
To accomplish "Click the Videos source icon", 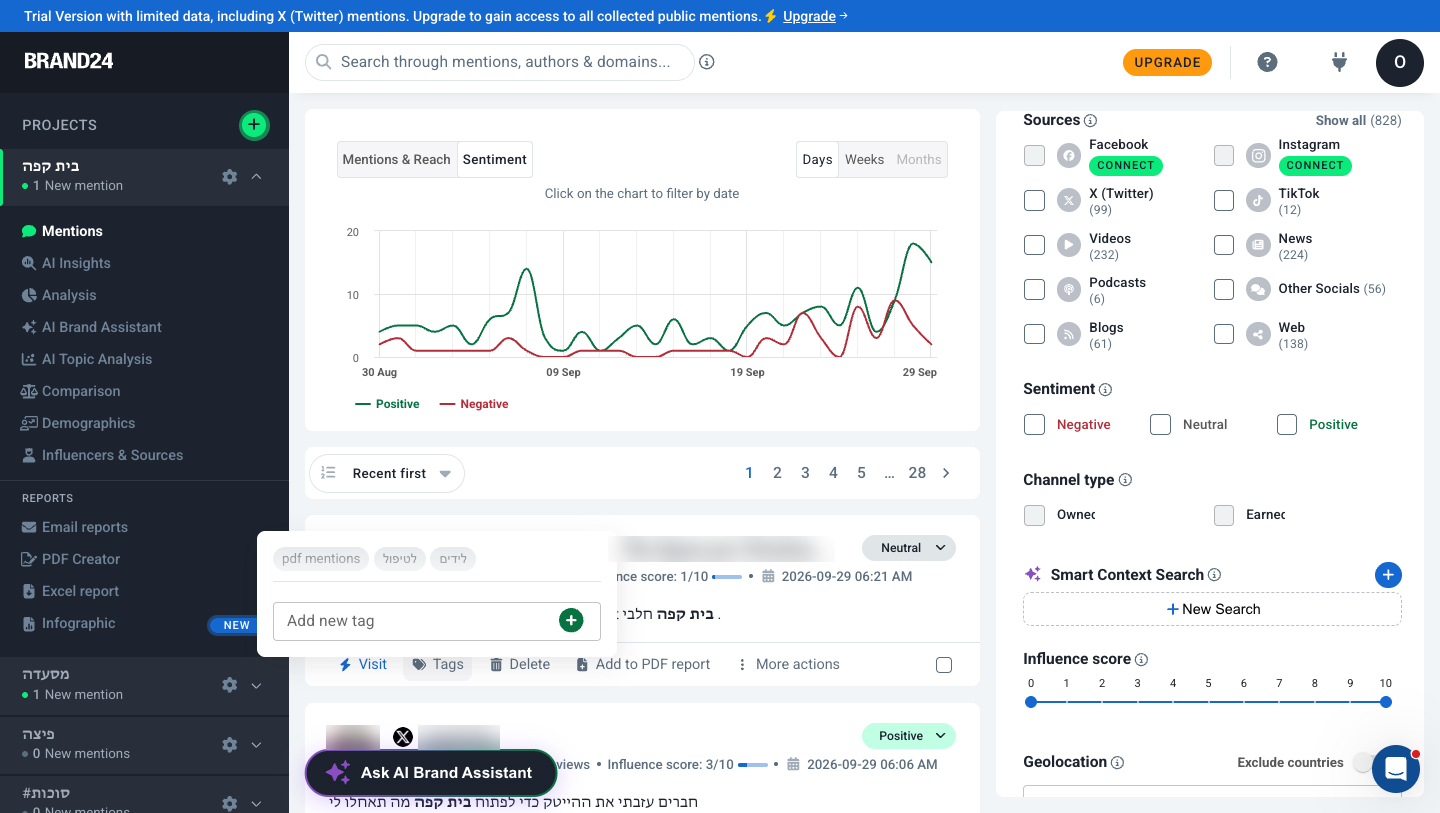I will (x=1069, y=245).
